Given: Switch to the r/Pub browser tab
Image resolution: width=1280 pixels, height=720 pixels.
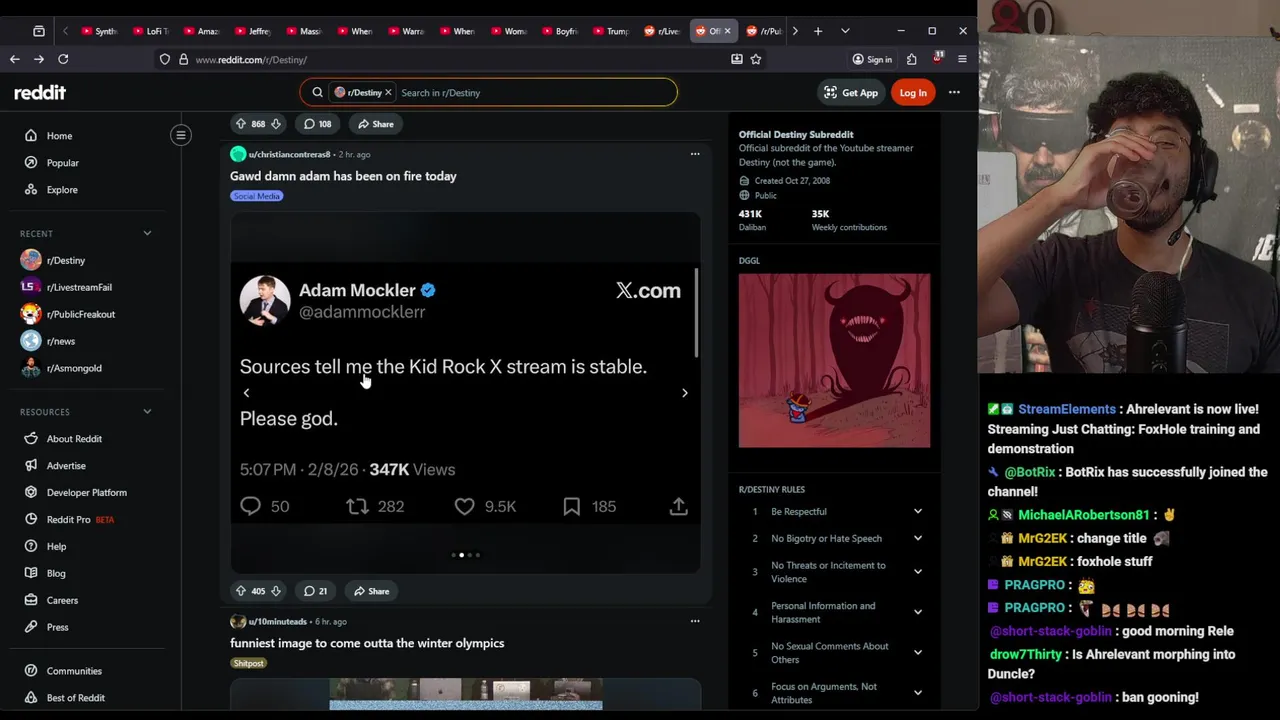Looking at the screenshot, I should [x=763, y=31].
